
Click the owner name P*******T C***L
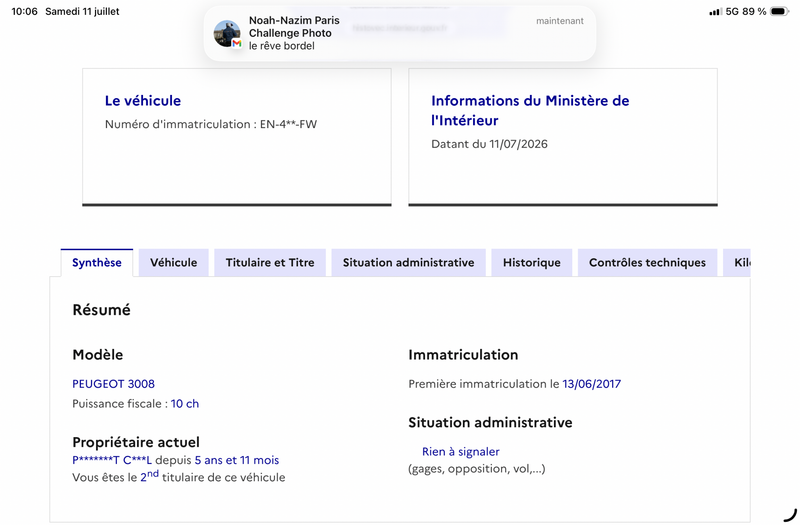point(112,460)
